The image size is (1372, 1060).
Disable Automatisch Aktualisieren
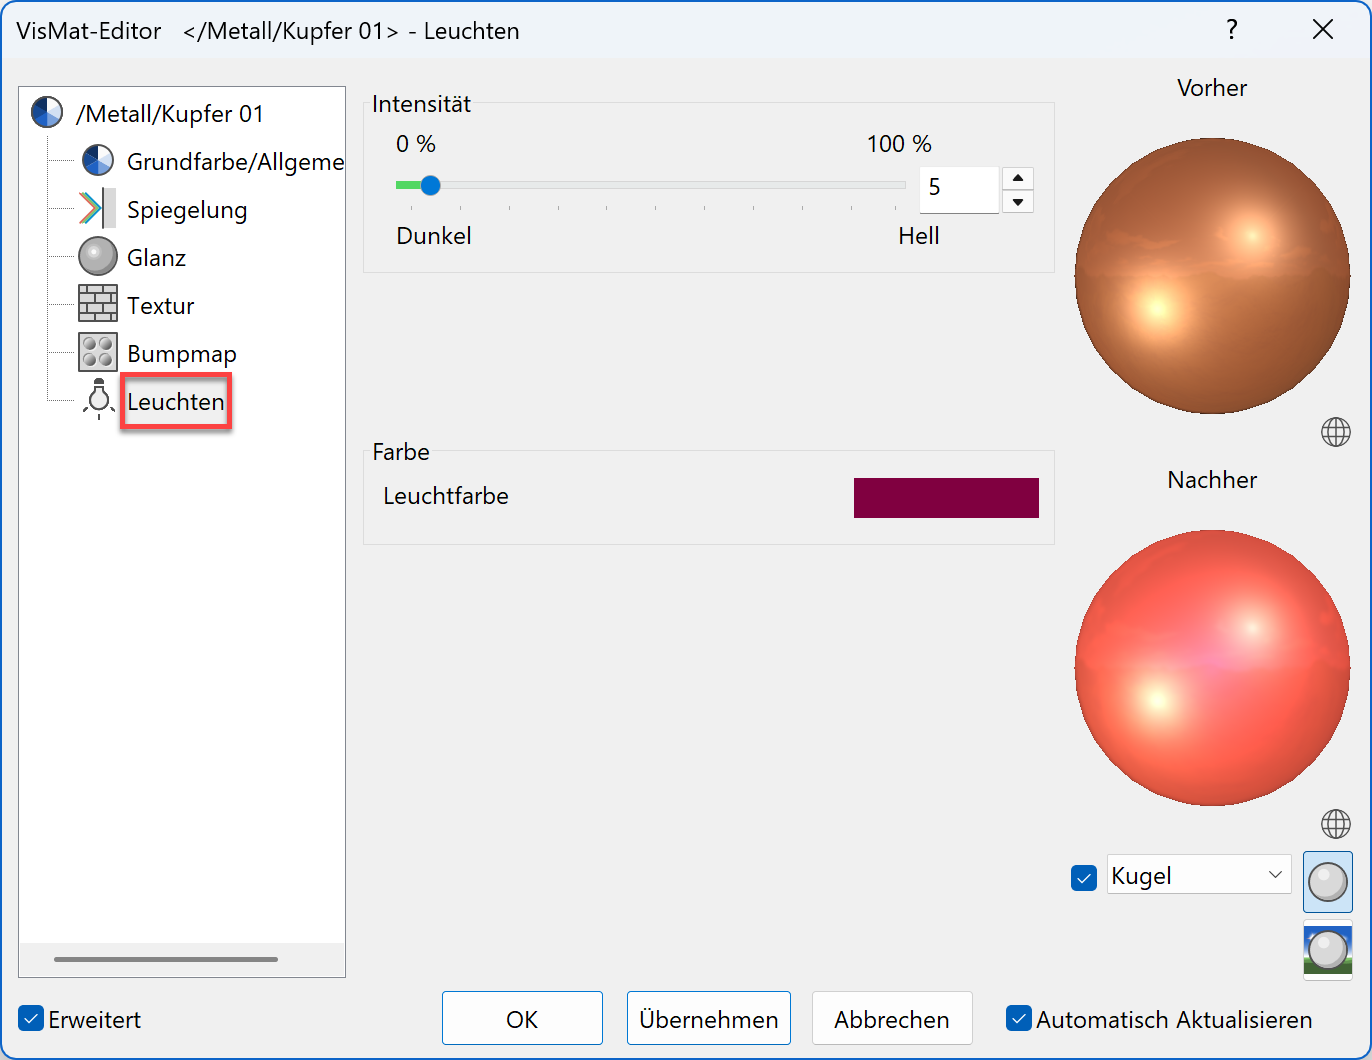pyautogui.click(x=1019, y=1018)
